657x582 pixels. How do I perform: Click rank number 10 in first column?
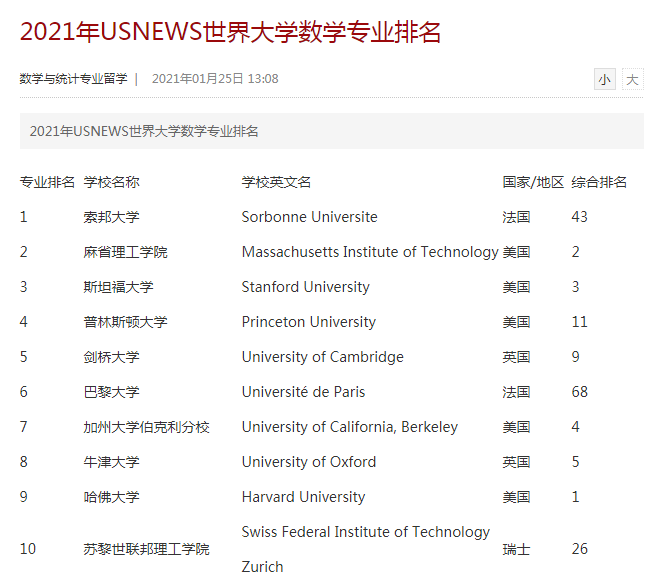(28, 549)
